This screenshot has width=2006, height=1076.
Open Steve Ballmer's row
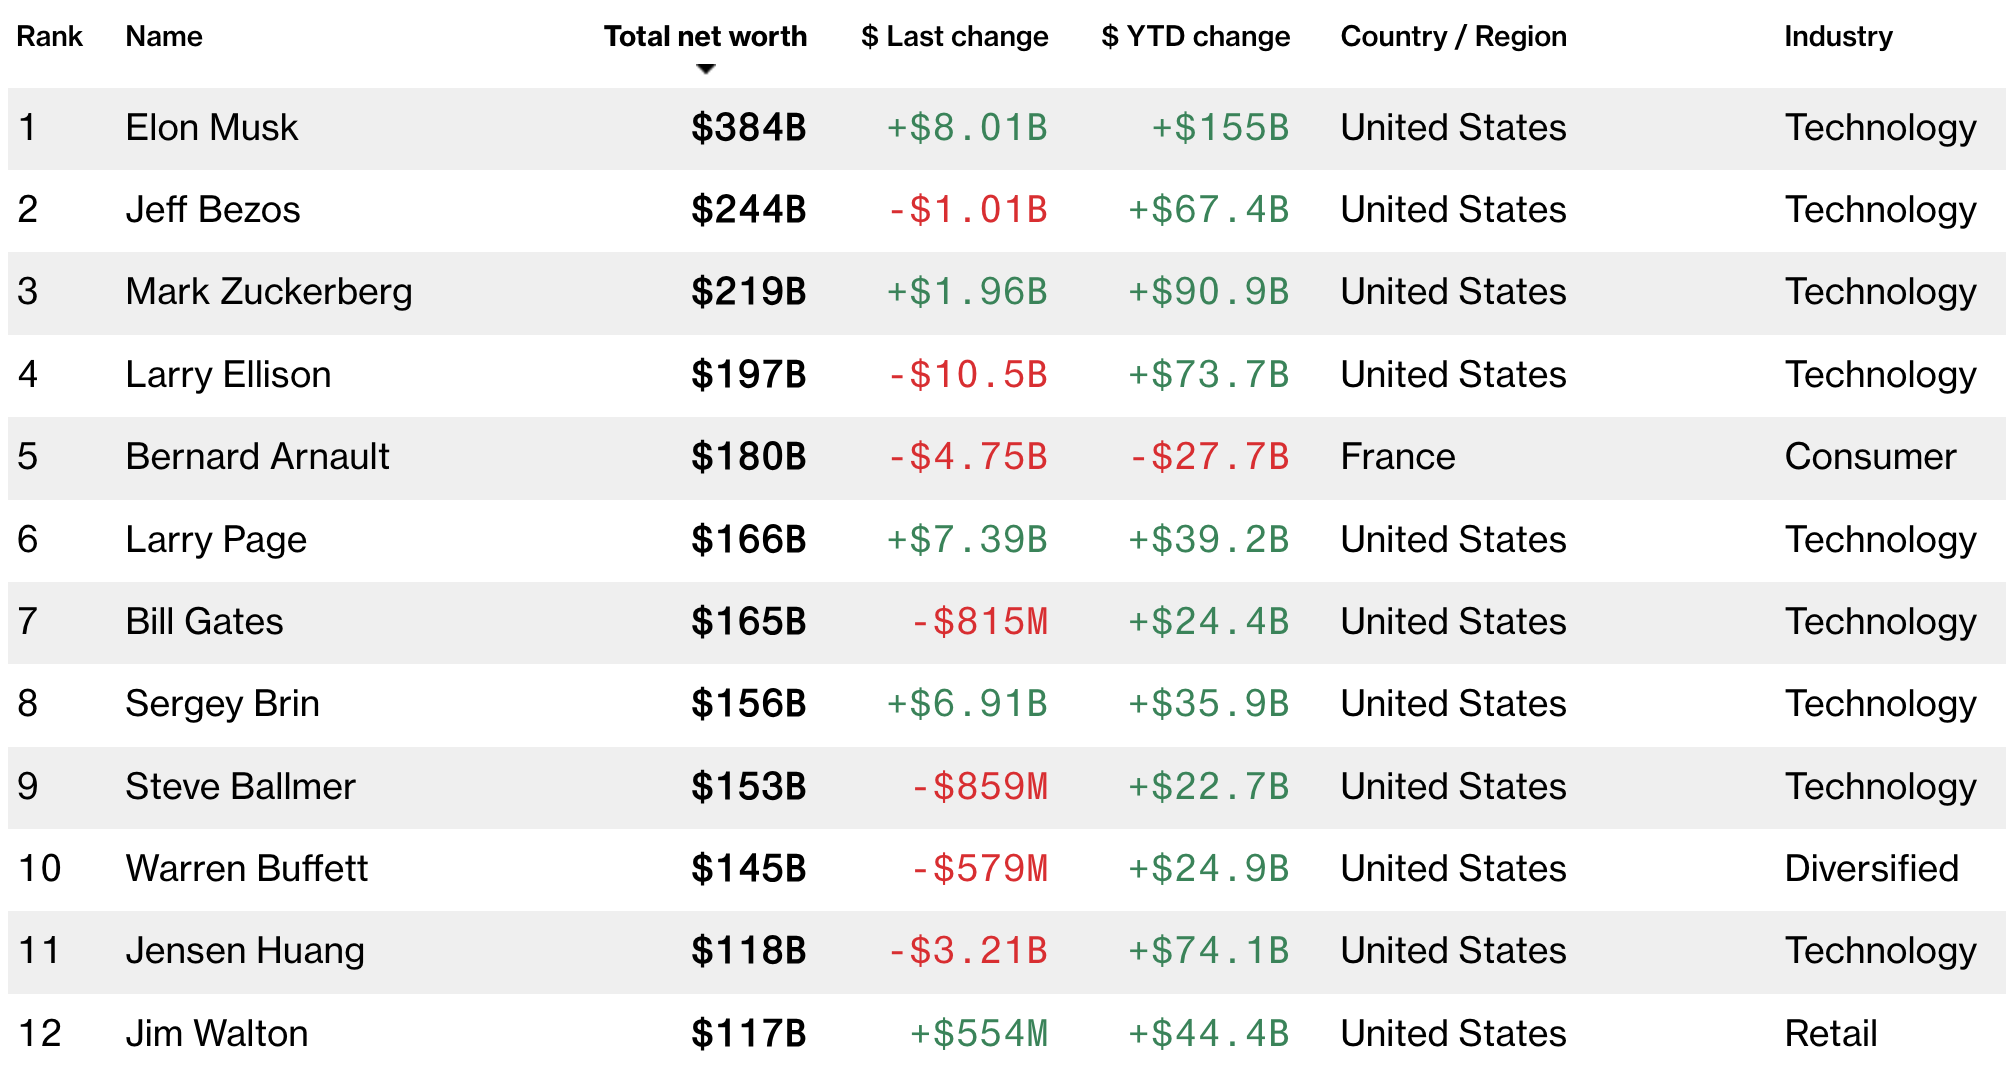(x=240, y=787)
